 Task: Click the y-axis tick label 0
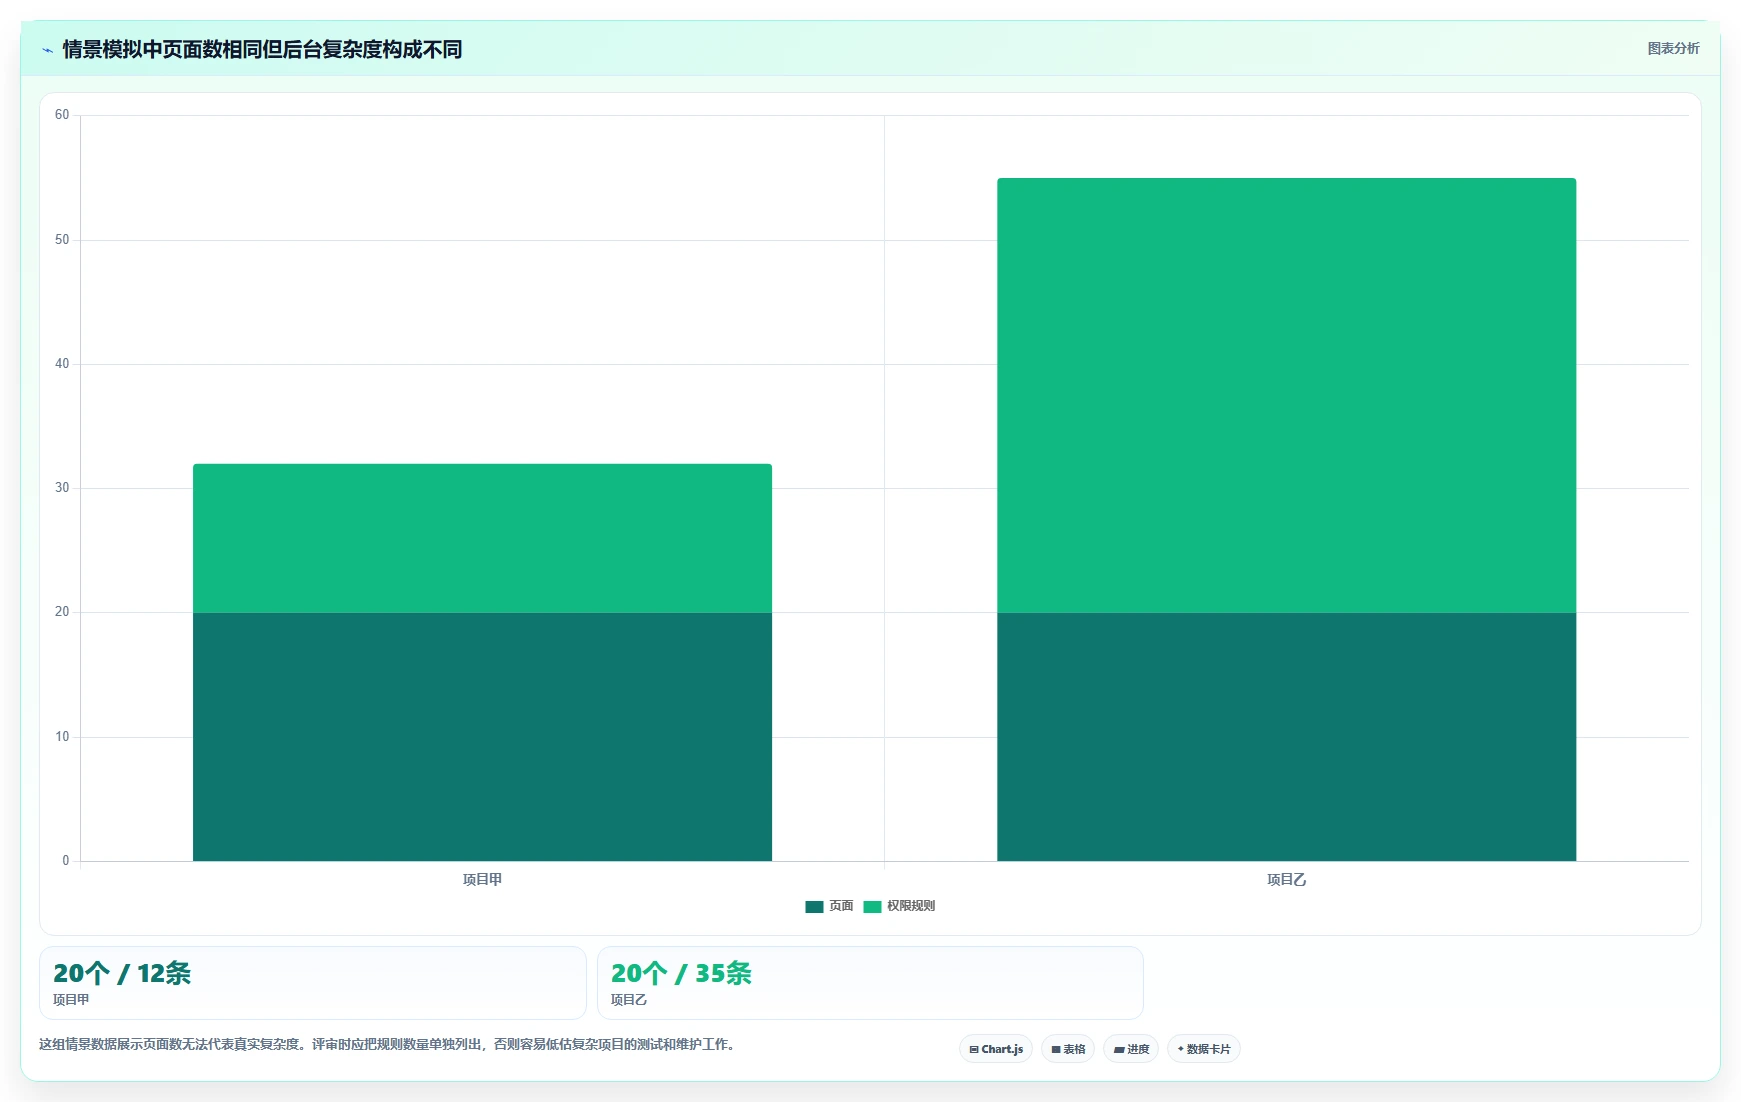click(66, 861)
